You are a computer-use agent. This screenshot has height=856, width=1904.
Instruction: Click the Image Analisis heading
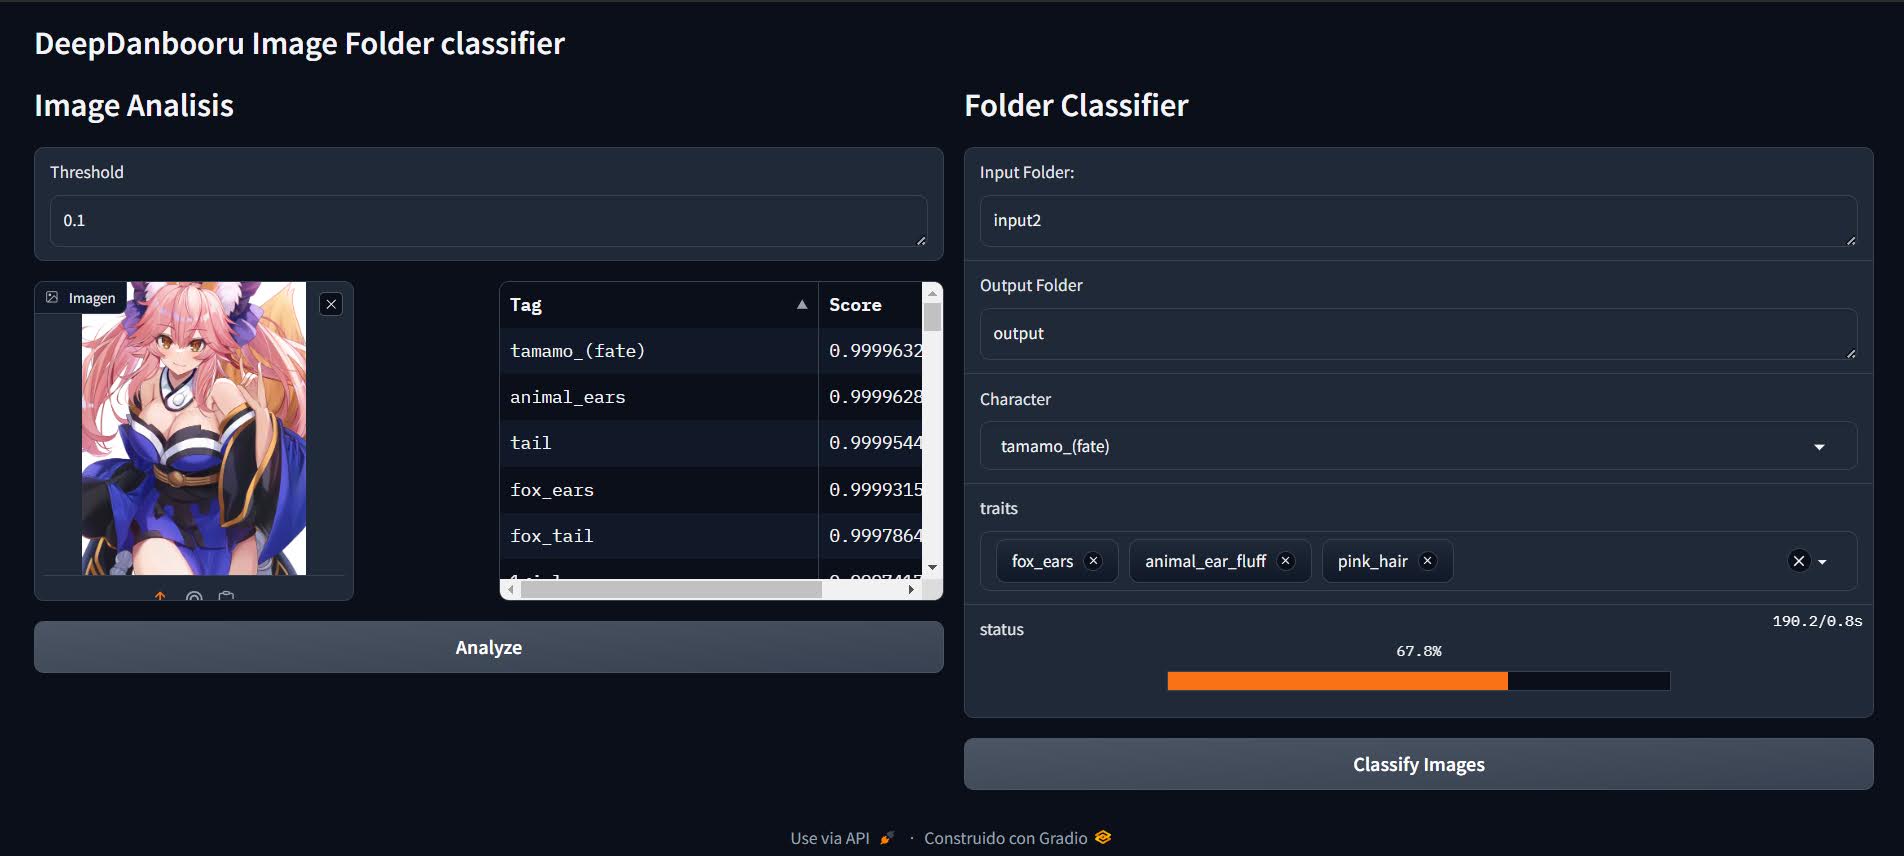(134, 105)
